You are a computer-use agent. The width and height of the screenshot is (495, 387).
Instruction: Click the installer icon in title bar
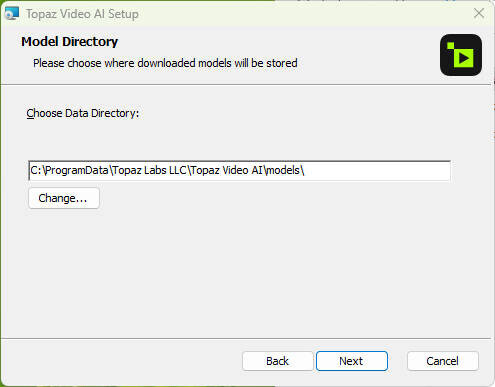click(12, 14)
